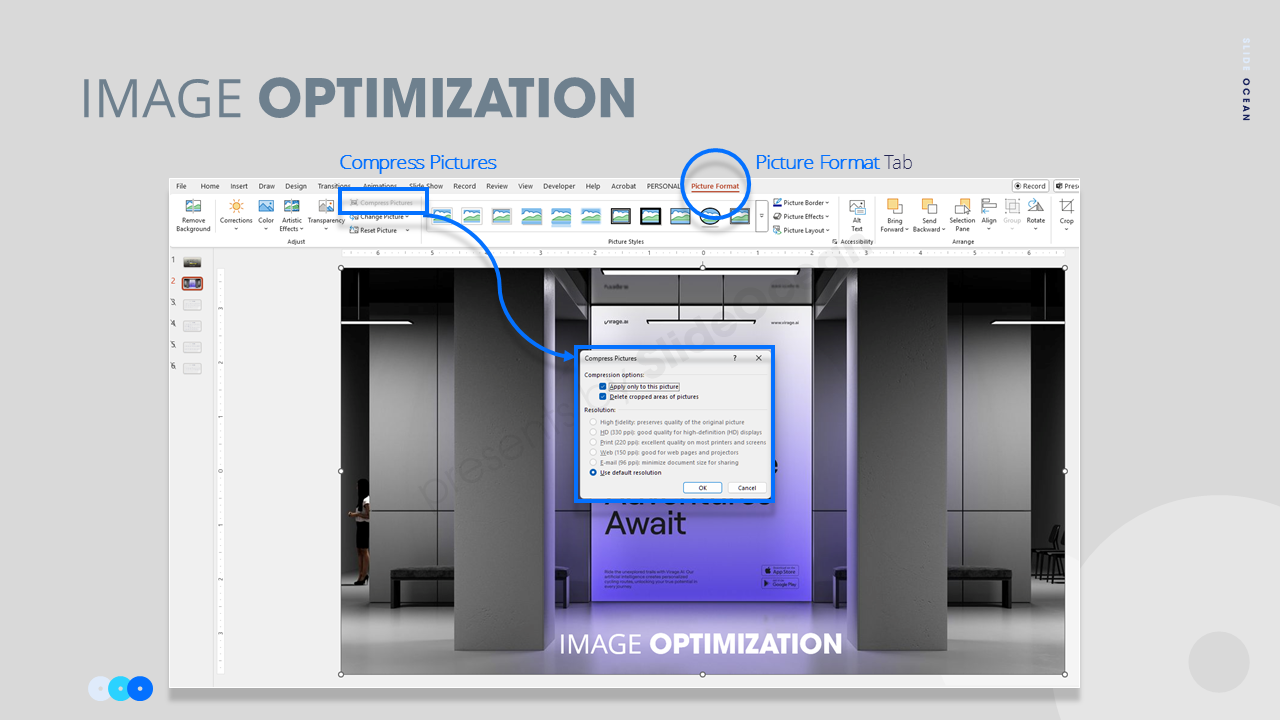Expand the Bring Forward dropdown arrow
Screen dimensions: 1280x720
[x=907, y=230]
